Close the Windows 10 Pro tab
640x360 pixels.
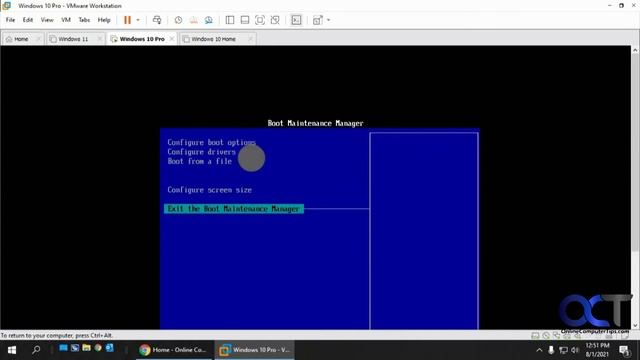tap(172, 39)
